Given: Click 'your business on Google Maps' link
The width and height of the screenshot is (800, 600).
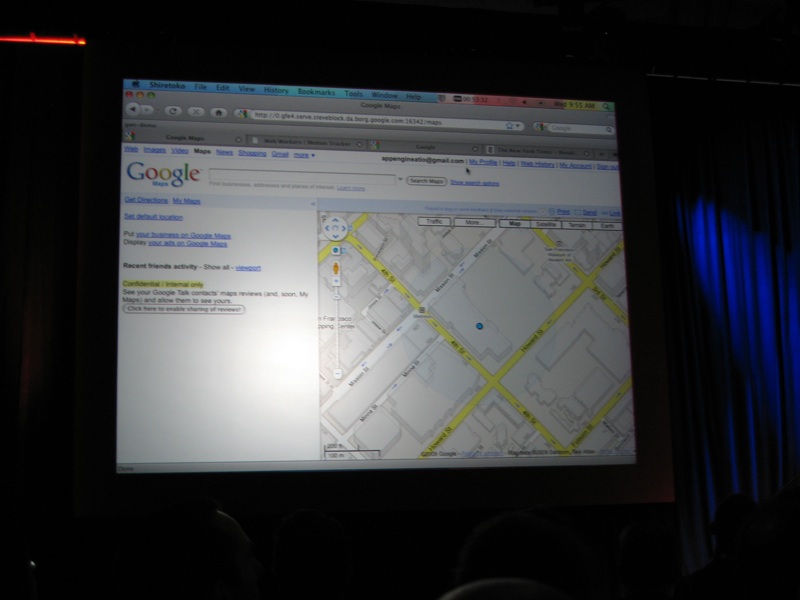Looking at the screenshot, I should 183,235.
